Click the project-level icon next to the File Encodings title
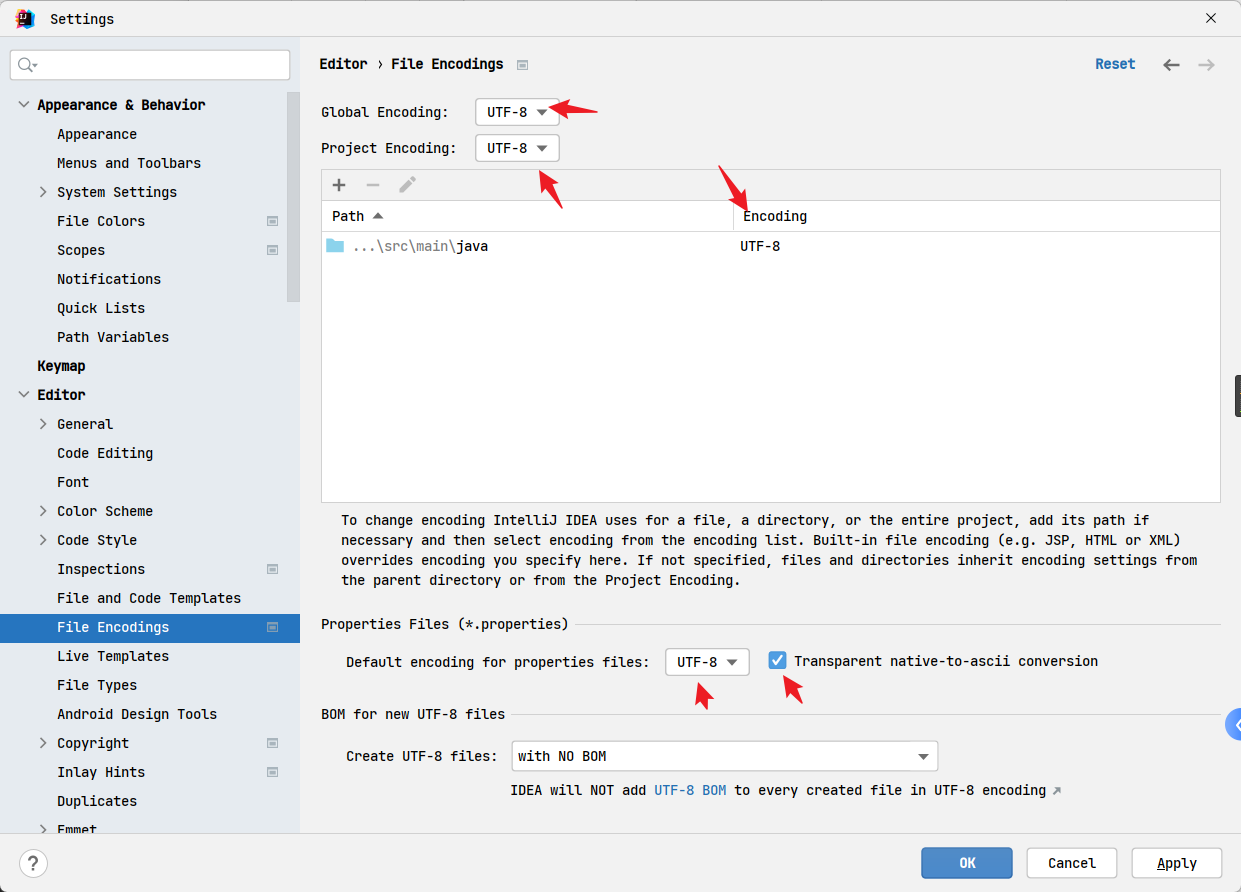This screenshot has width=1241, height=892. point(522,65)
